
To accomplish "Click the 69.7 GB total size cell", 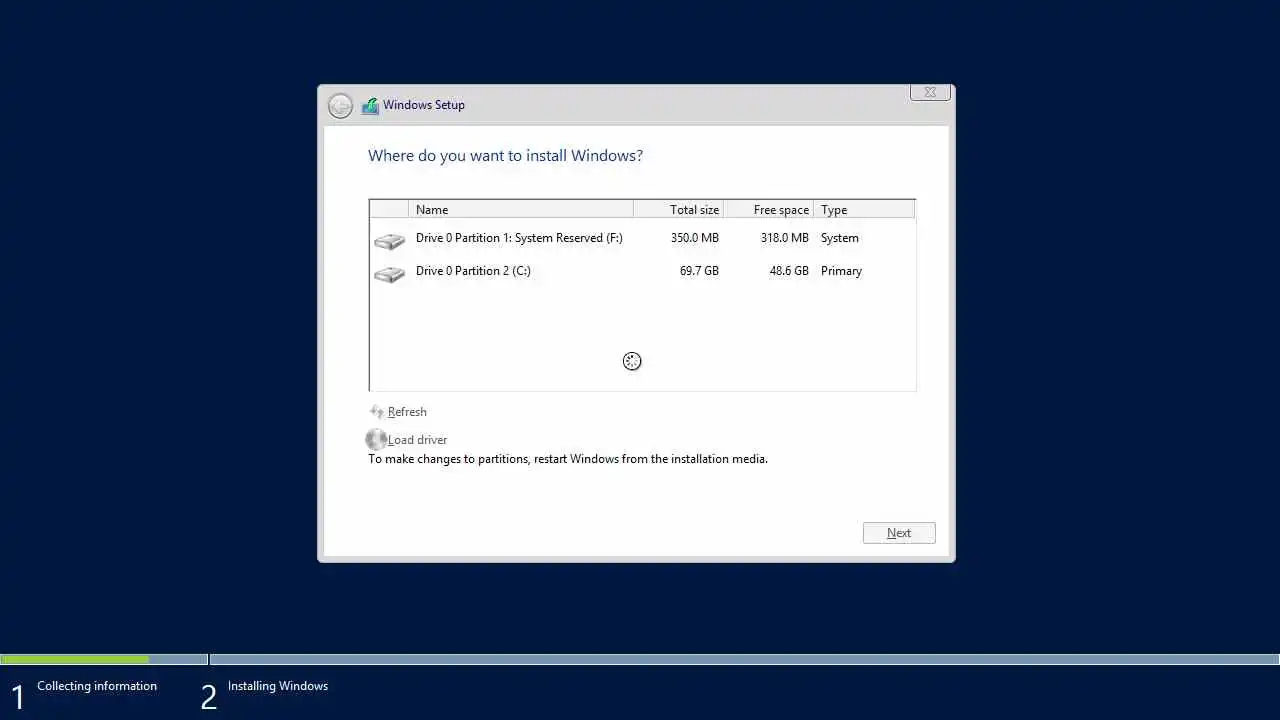I will [699, 271].
